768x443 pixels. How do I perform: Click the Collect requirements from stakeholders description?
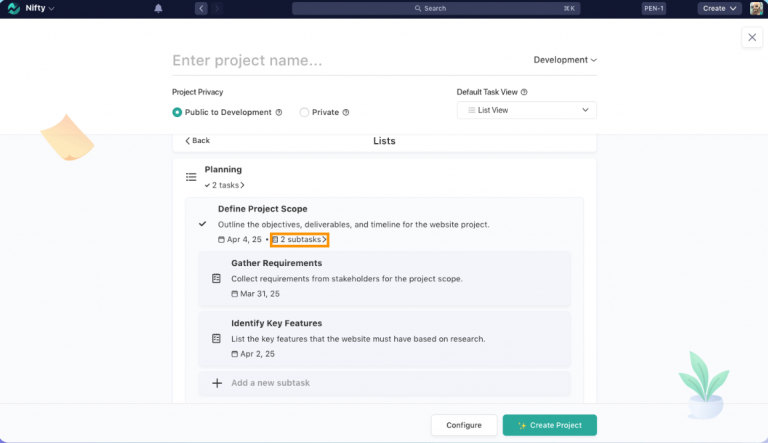[x=347, y=279]
